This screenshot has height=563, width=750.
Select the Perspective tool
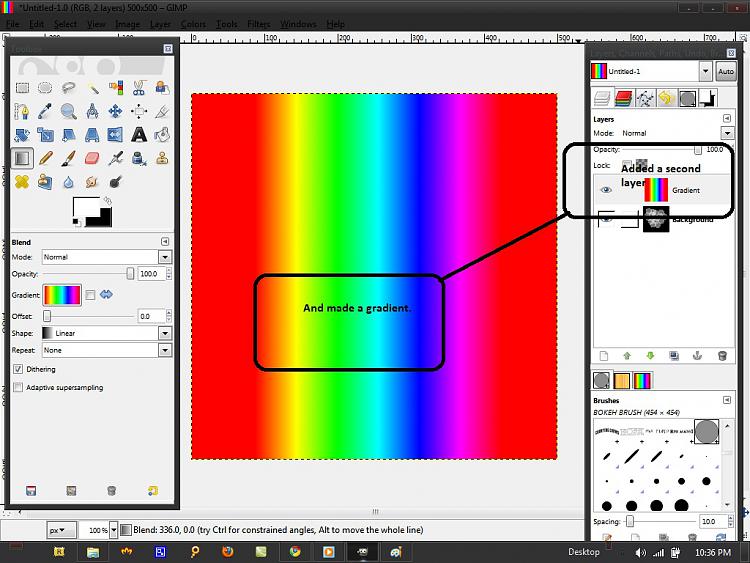point(92,135)
